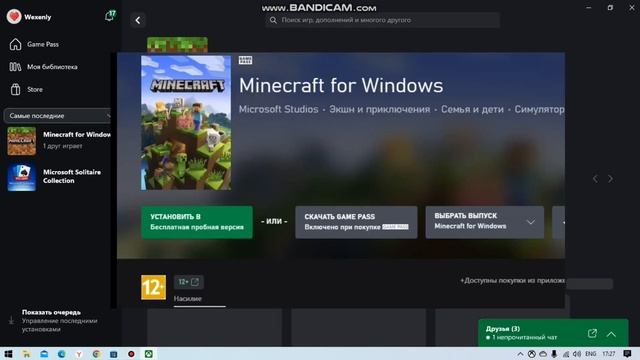
Task: Click the Xbox app icon in the taskbar
Action: coord(149,354)
